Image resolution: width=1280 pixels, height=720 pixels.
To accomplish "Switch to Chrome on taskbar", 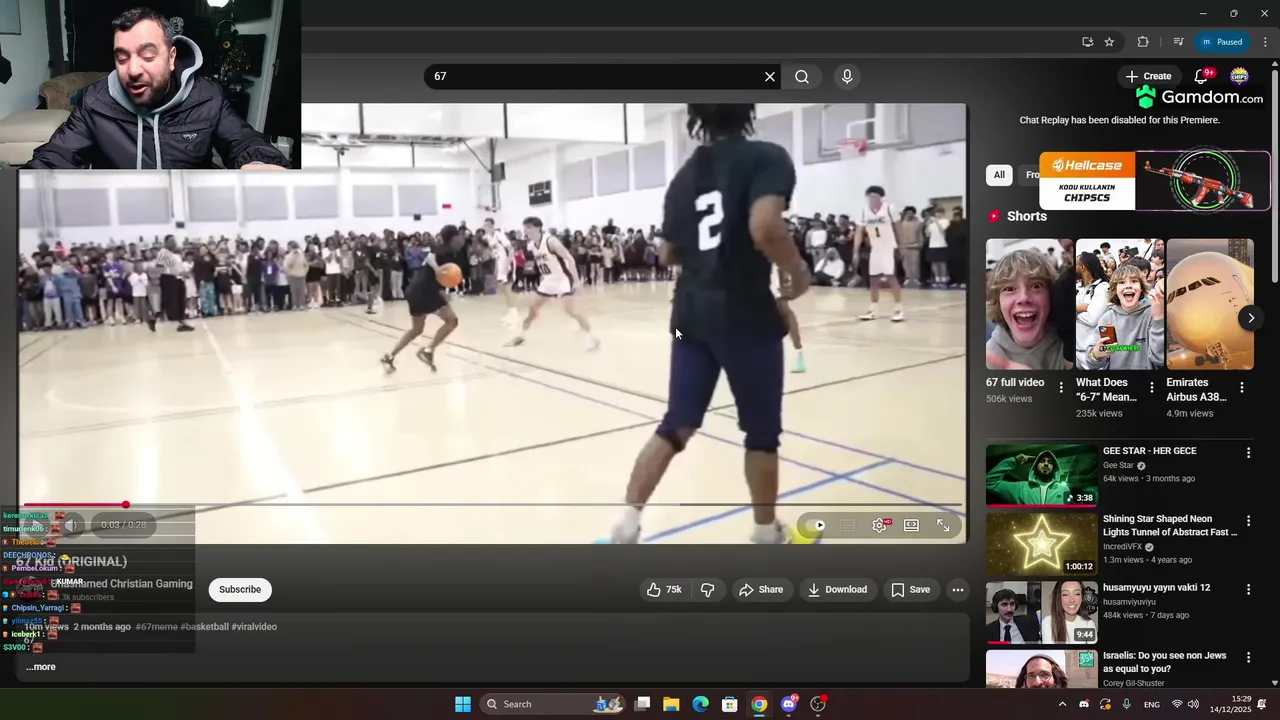I will [x=759, y=704].
